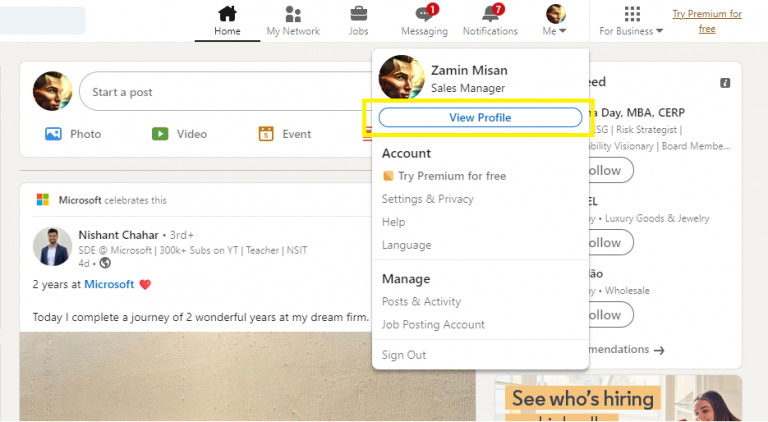
Task: Click Sign Out
Action: pyautogui.click(x=404, y=355)
